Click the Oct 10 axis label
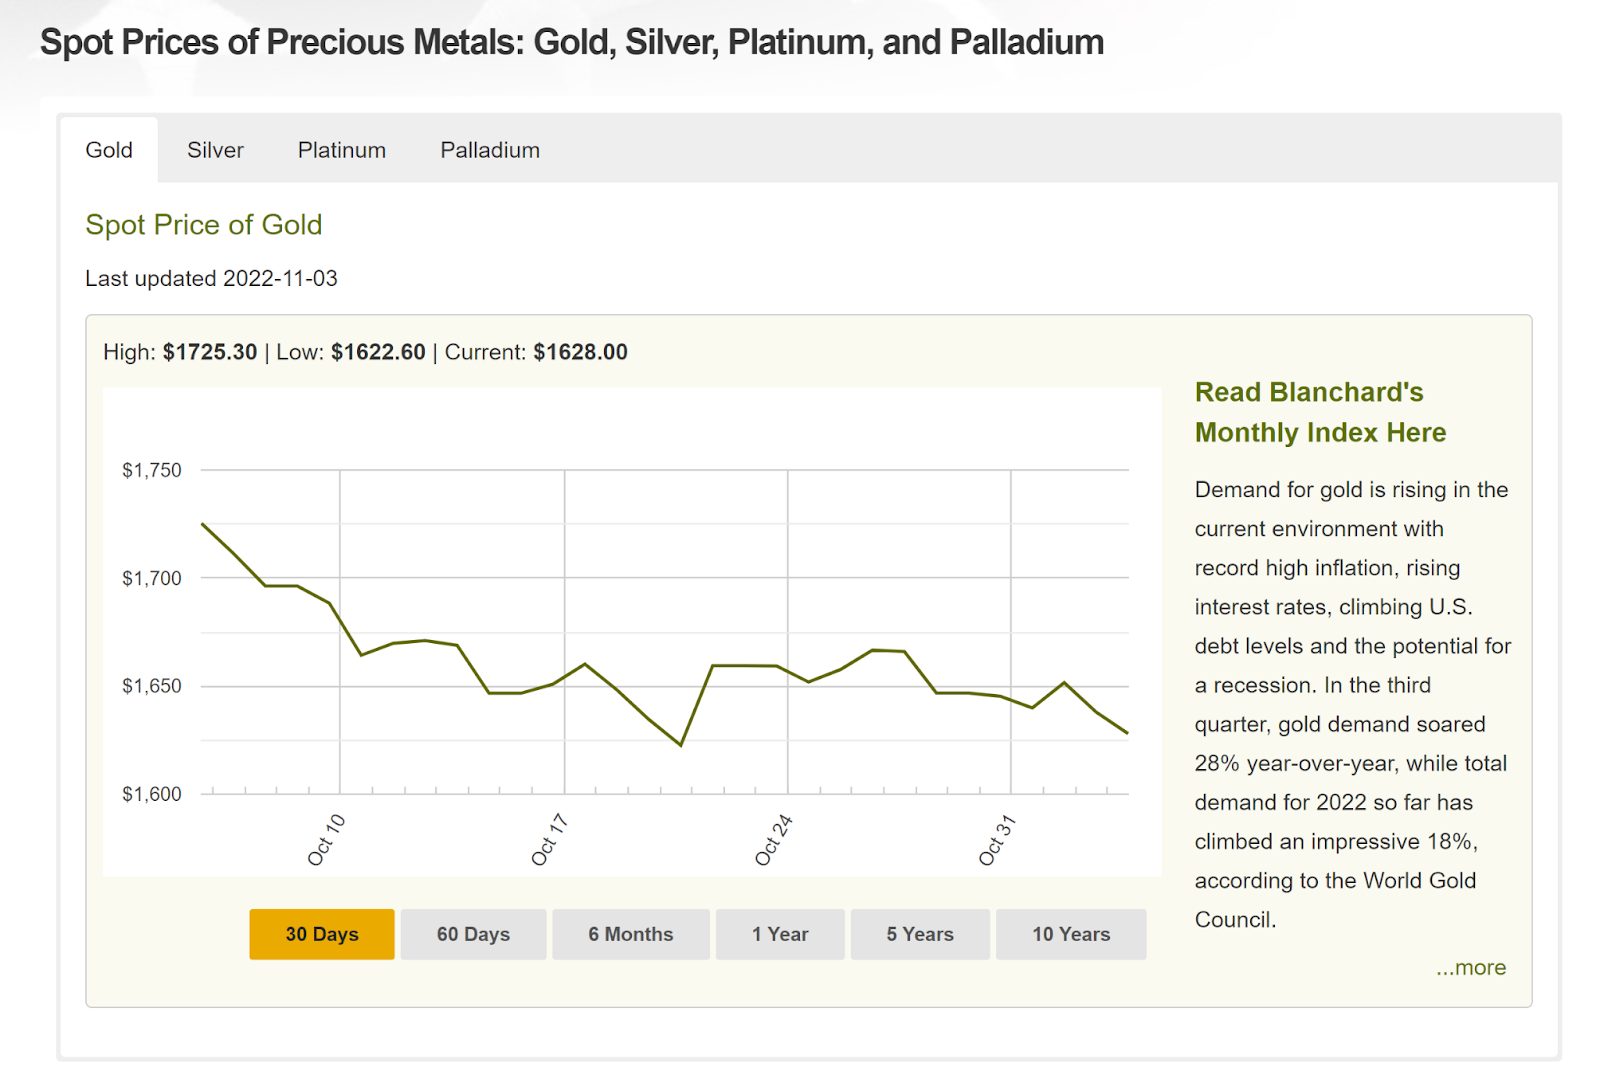 pos(326,840)
